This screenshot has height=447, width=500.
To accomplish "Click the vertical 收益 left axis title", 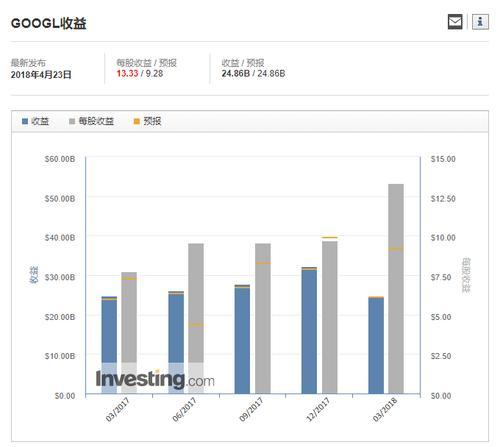I will (34, 275).
